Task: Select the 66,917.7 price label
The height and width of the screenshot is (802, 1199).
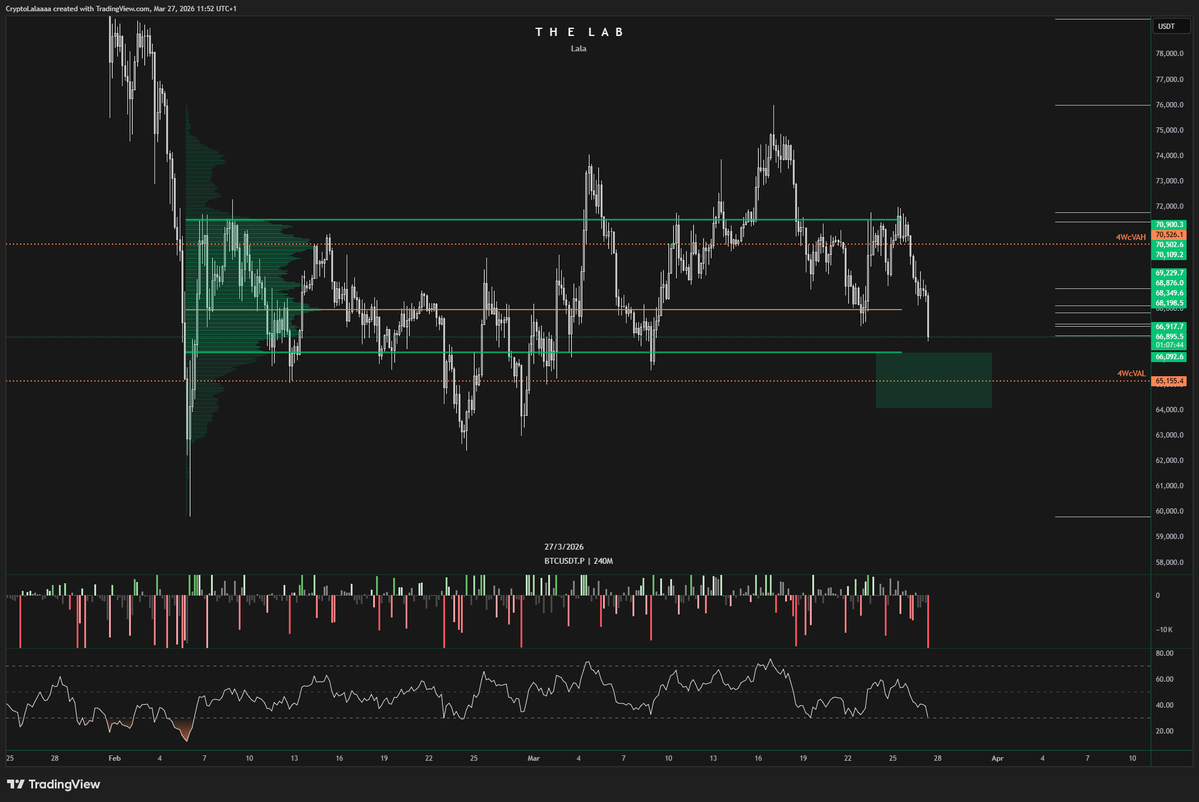Action: point(1169,326)
